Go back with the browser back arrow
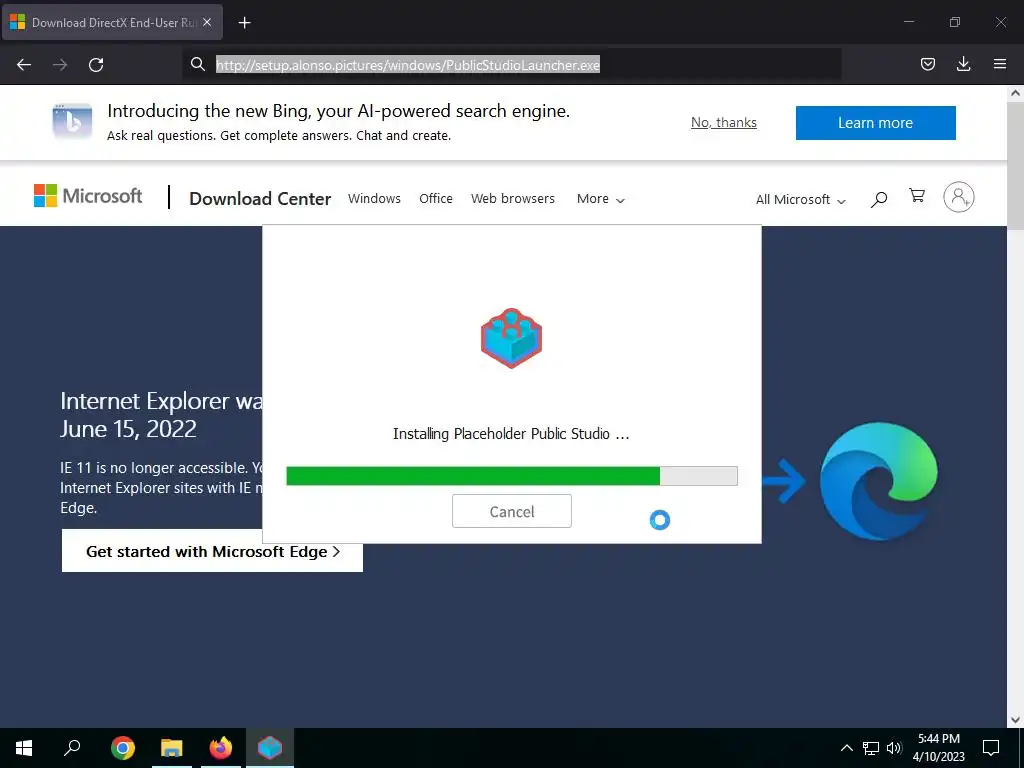The height and width of the screenshot is (768, 1024). click(24, 65)
